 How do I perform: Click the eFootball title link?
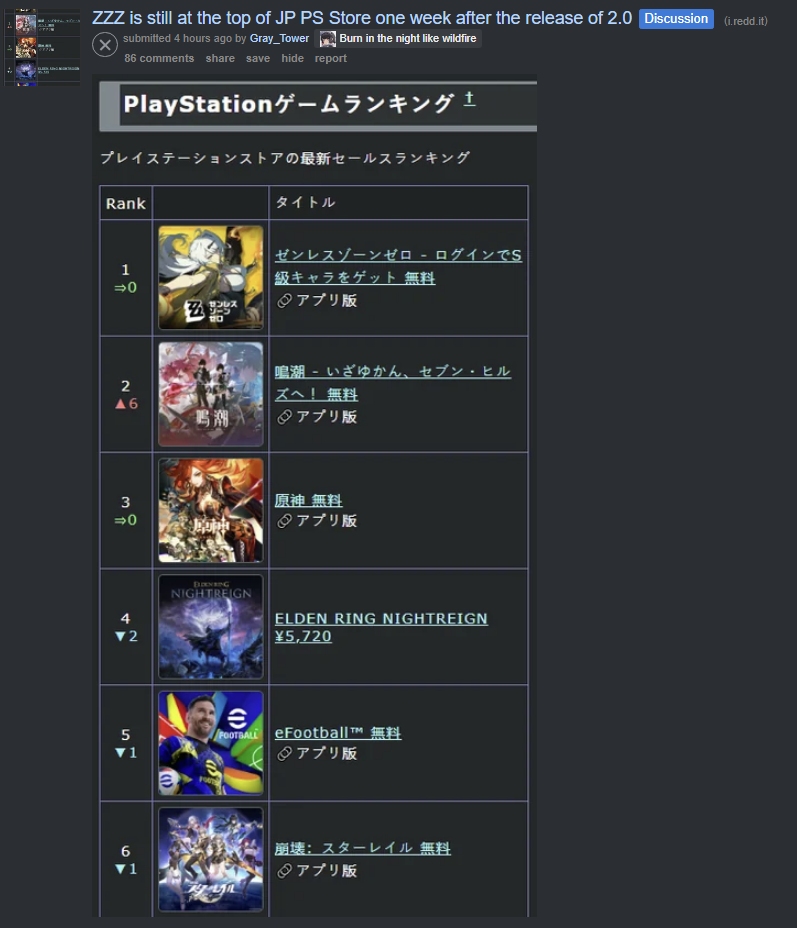point(338,733)
